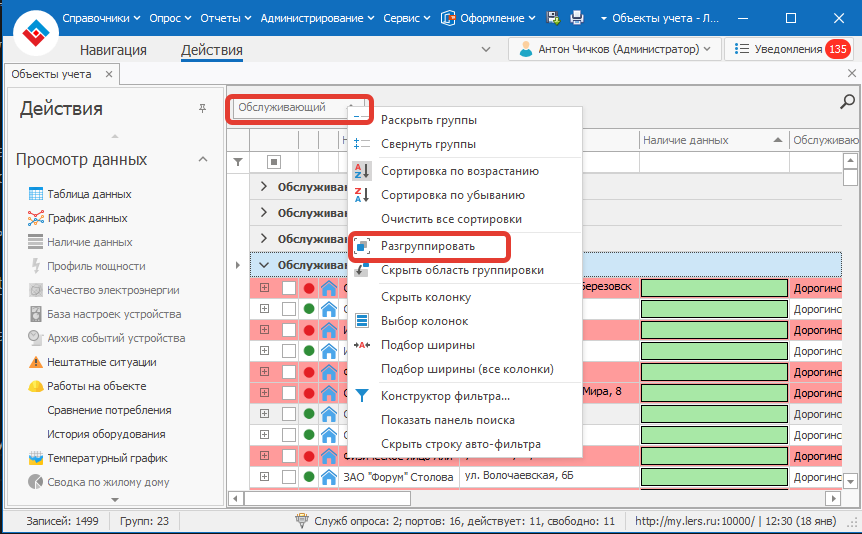862x534 pixels.
Task: Click the Уведомления notifications button
Action: pos(788,48)
